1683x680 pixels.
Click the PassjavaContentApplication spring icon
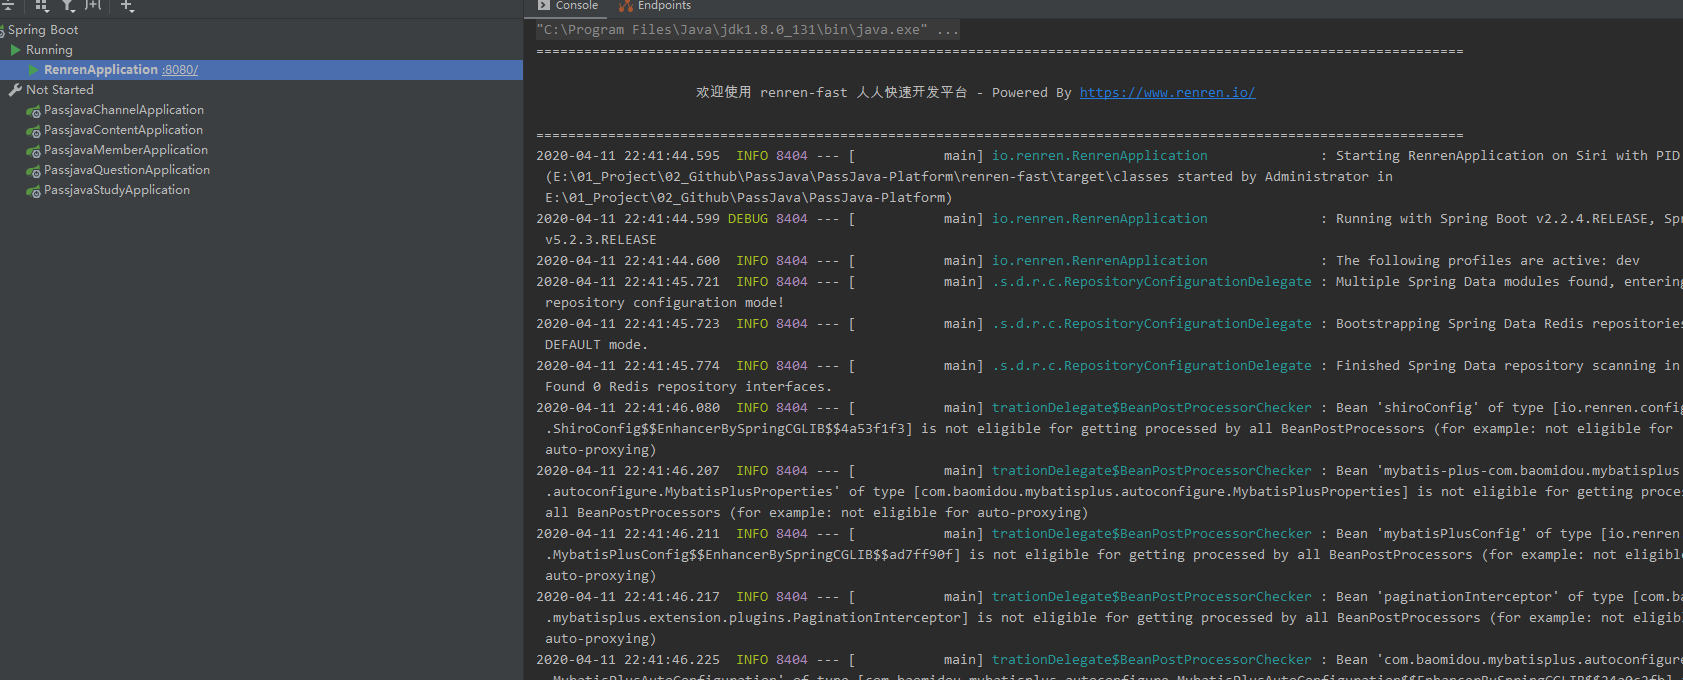34,131
